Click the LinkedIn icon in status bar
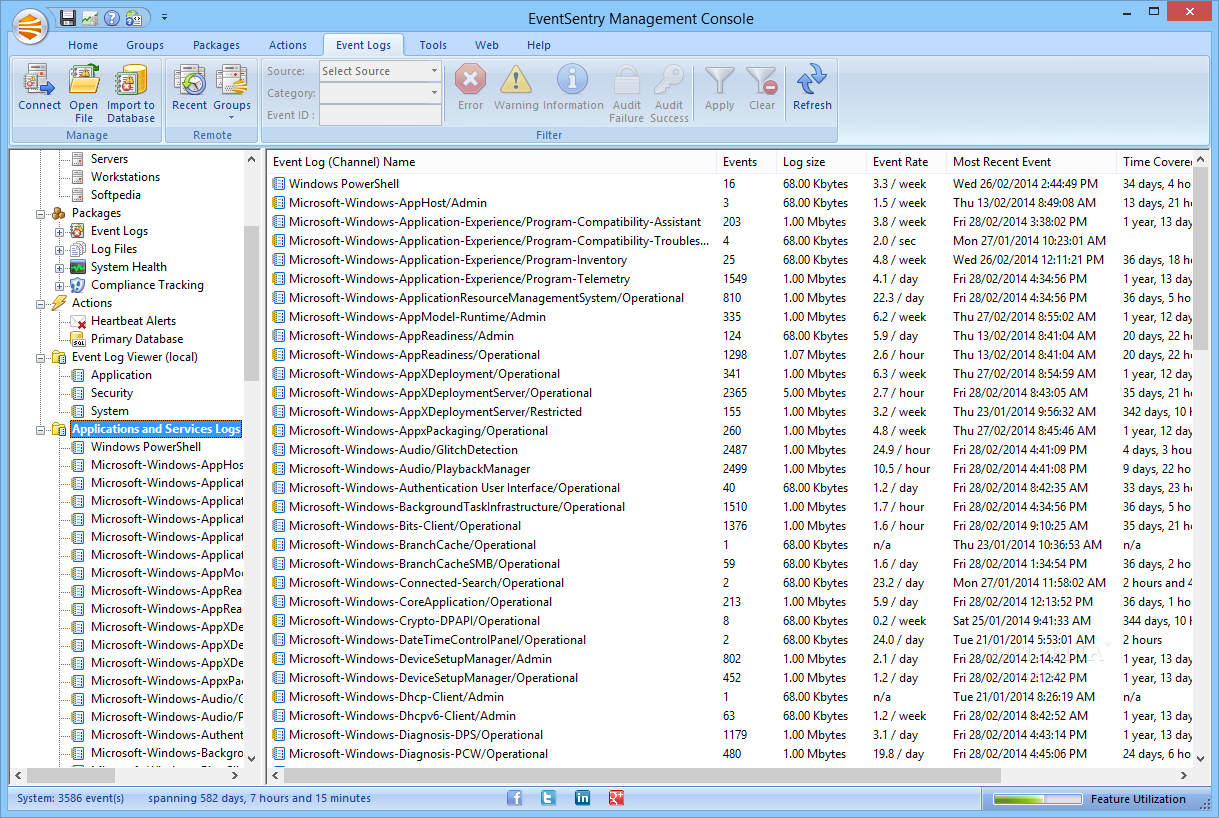This screenshot has width=1219, height=818. (582, 798)
